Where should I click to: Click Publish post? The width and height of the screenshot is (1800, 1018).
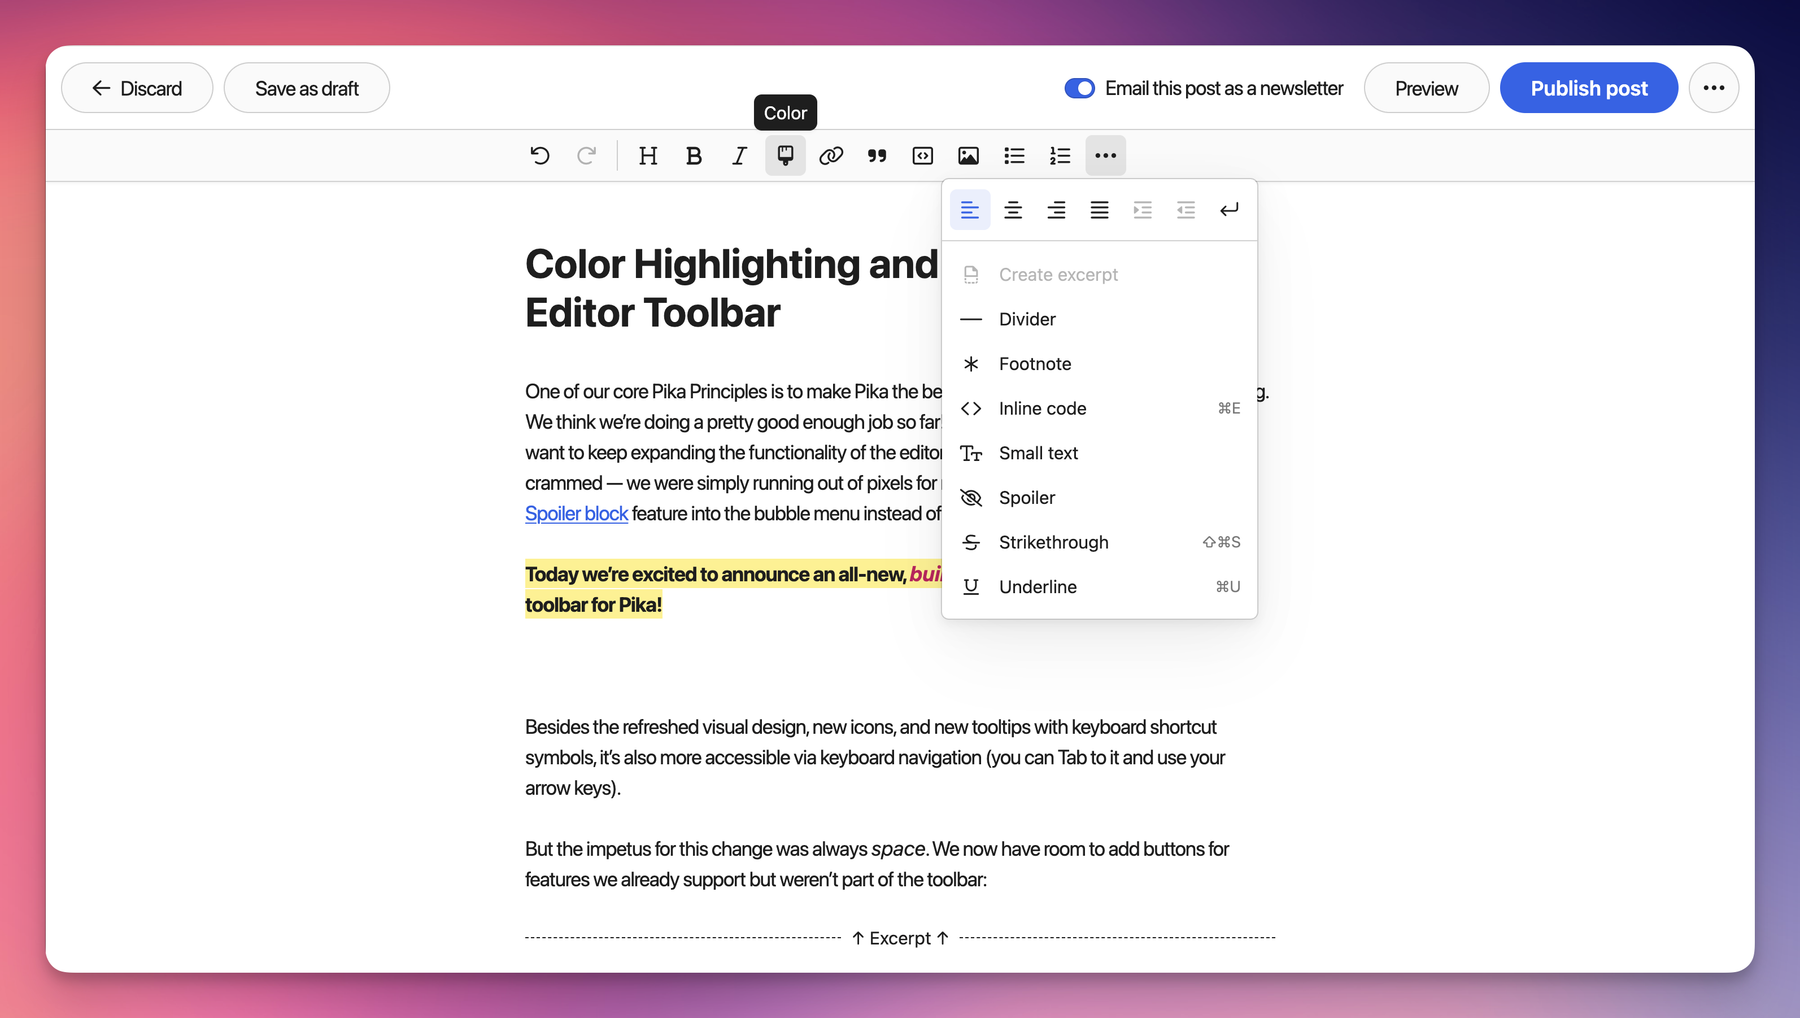pyautogui.click(x=1589, y=88)
